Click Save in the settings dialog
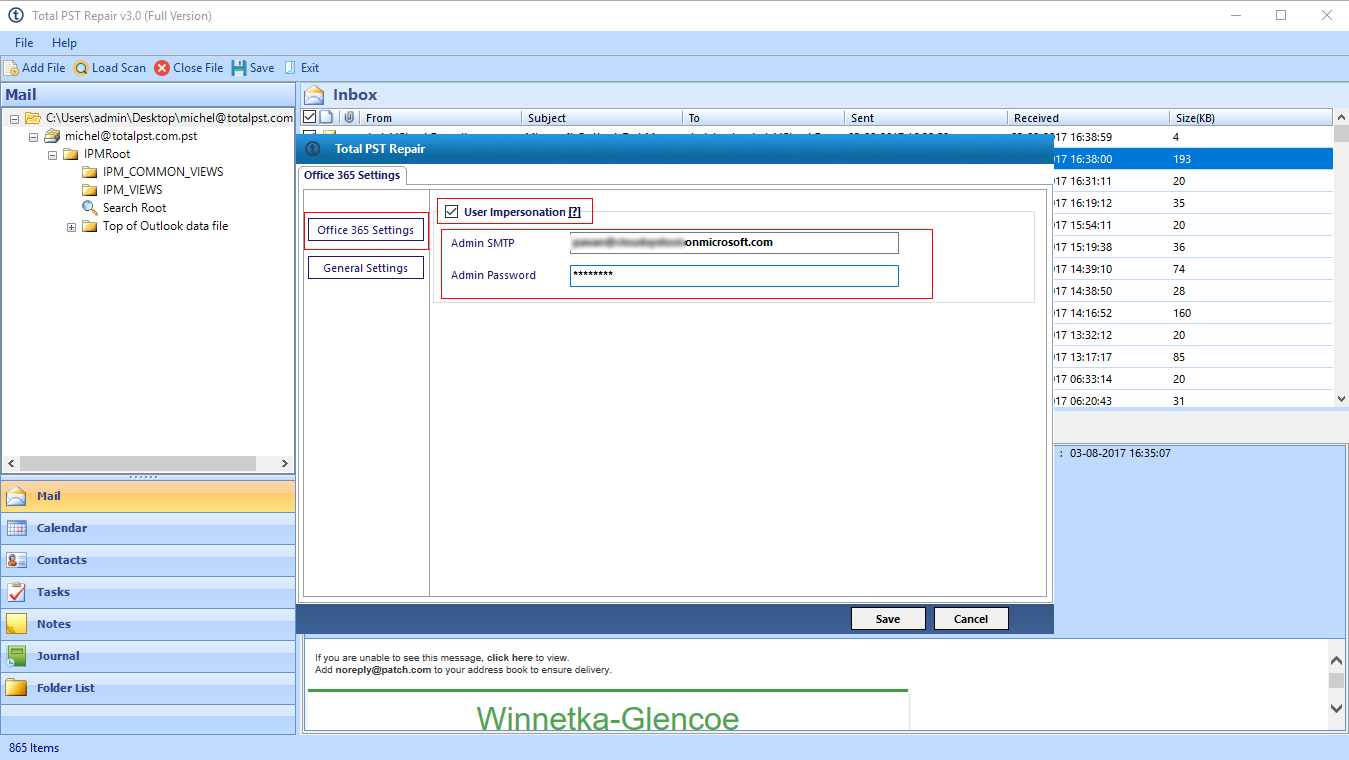 pos(888,619)
